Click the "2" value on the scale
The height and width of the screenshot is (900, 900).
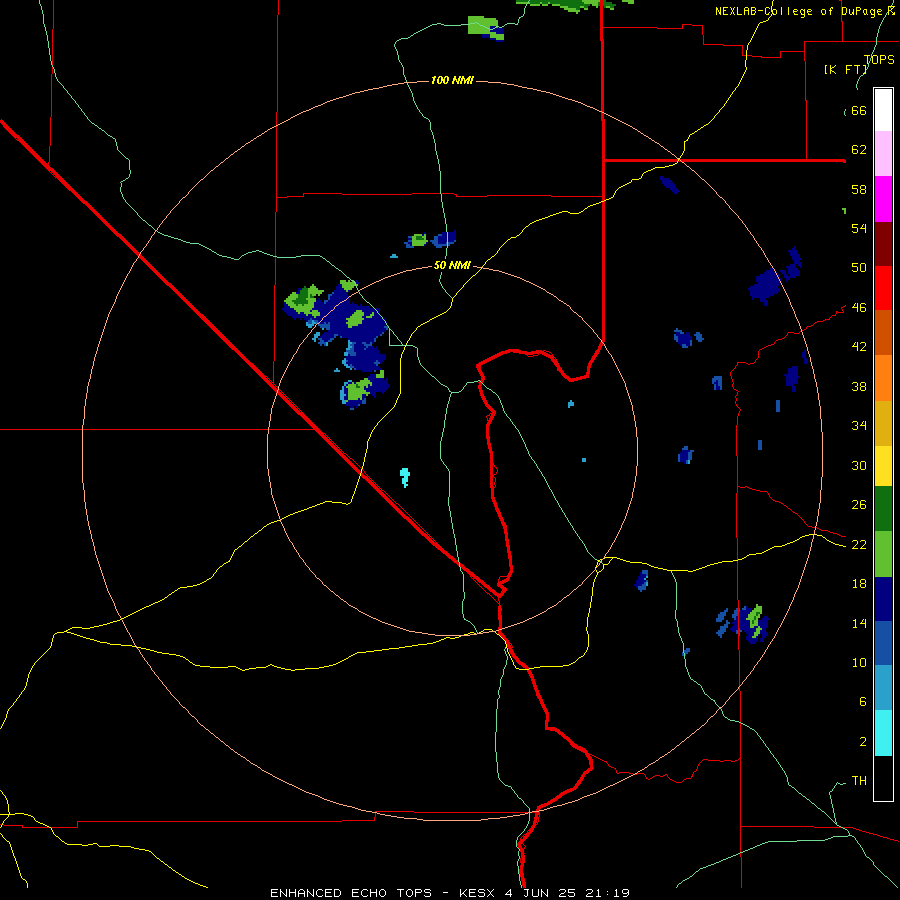(862, 742)
